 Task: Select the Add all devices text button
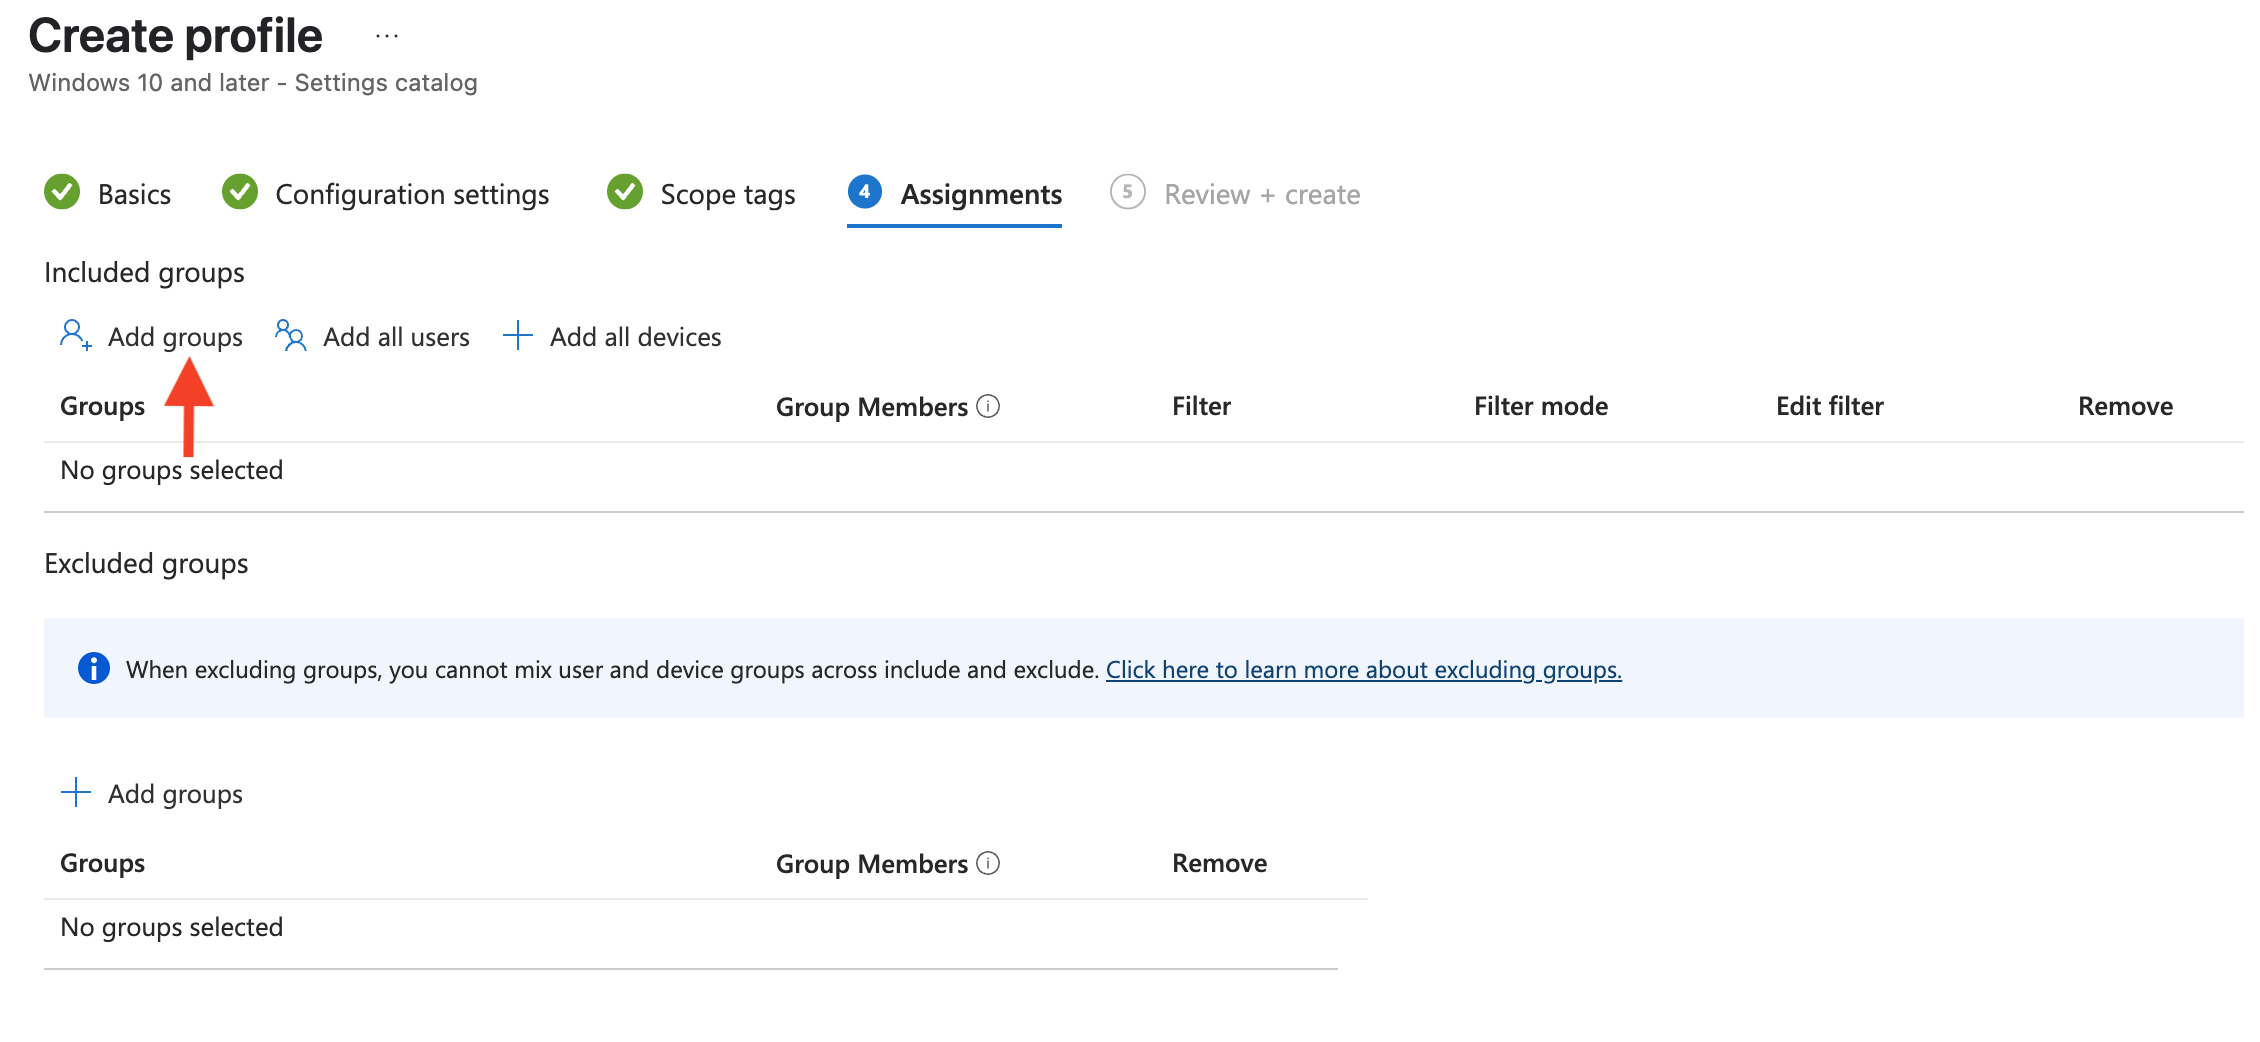pyautogui.click(x=635, y=337)
